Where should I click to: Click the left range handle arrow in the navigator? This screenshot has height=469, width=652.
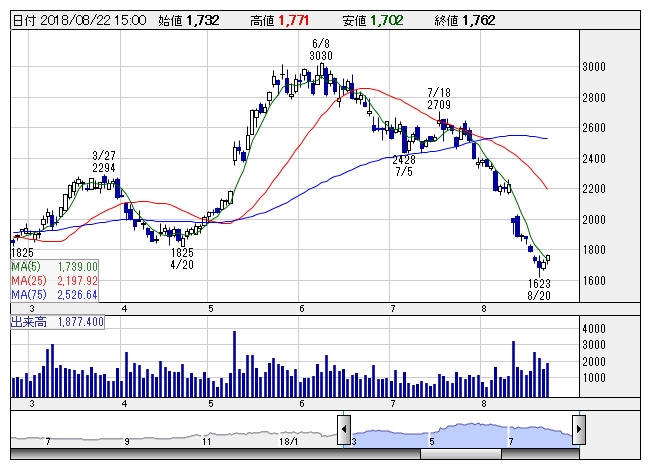(x=344, y=429)
